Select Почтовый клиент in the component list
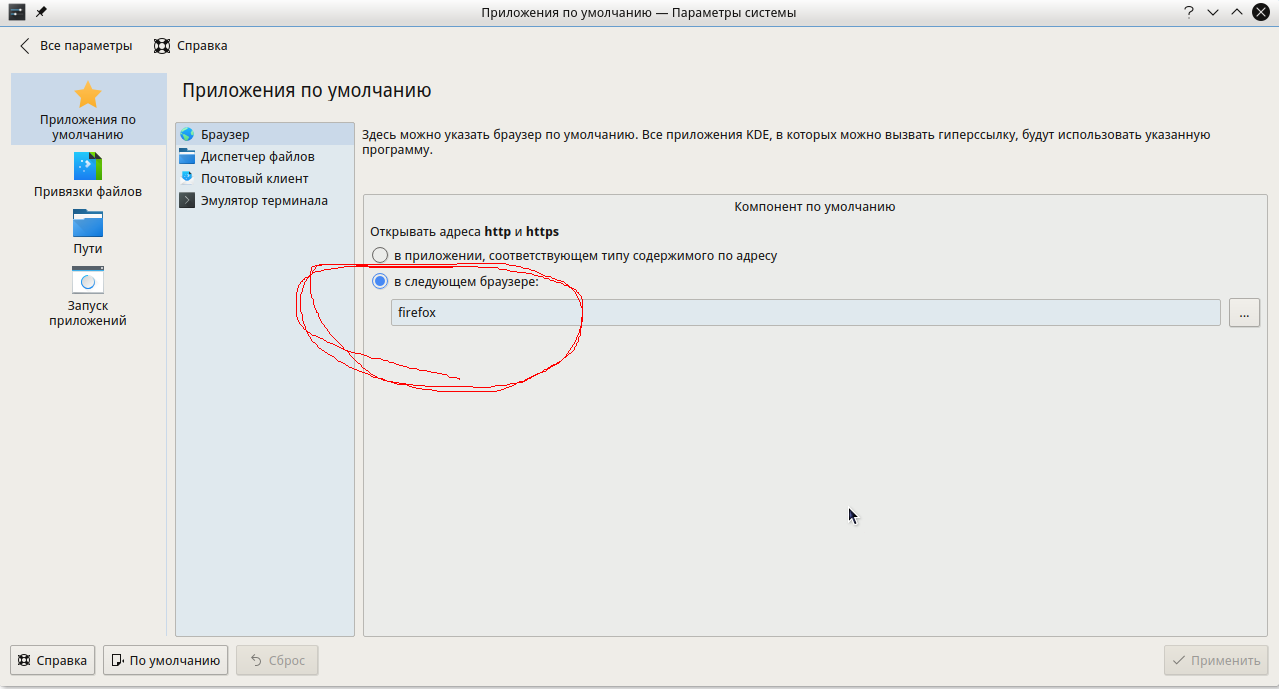The width and height of the screenshot is (1279, 689). [x=265, y=178]
